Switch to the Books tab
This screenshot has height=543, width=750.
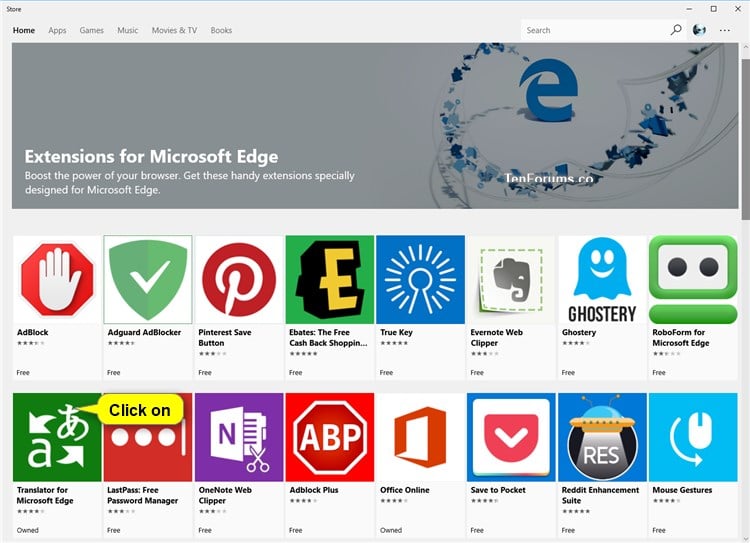click(x=221, y=30)
